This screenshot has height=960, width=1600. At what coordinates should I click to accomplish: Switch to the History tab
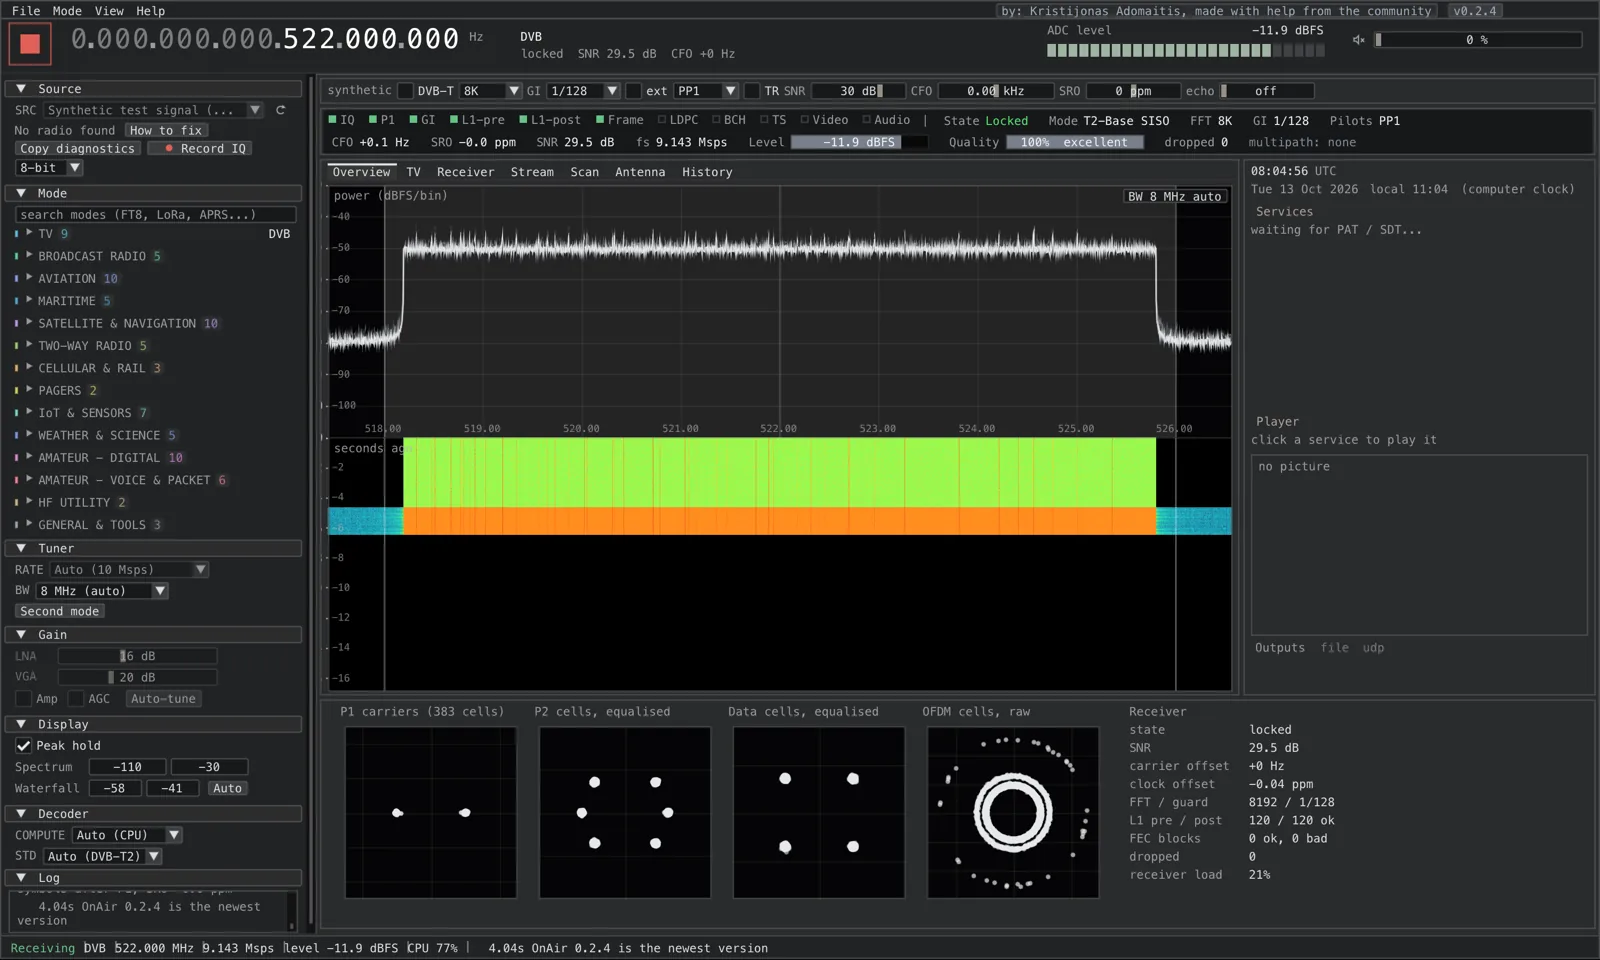(x=707, y=172)
